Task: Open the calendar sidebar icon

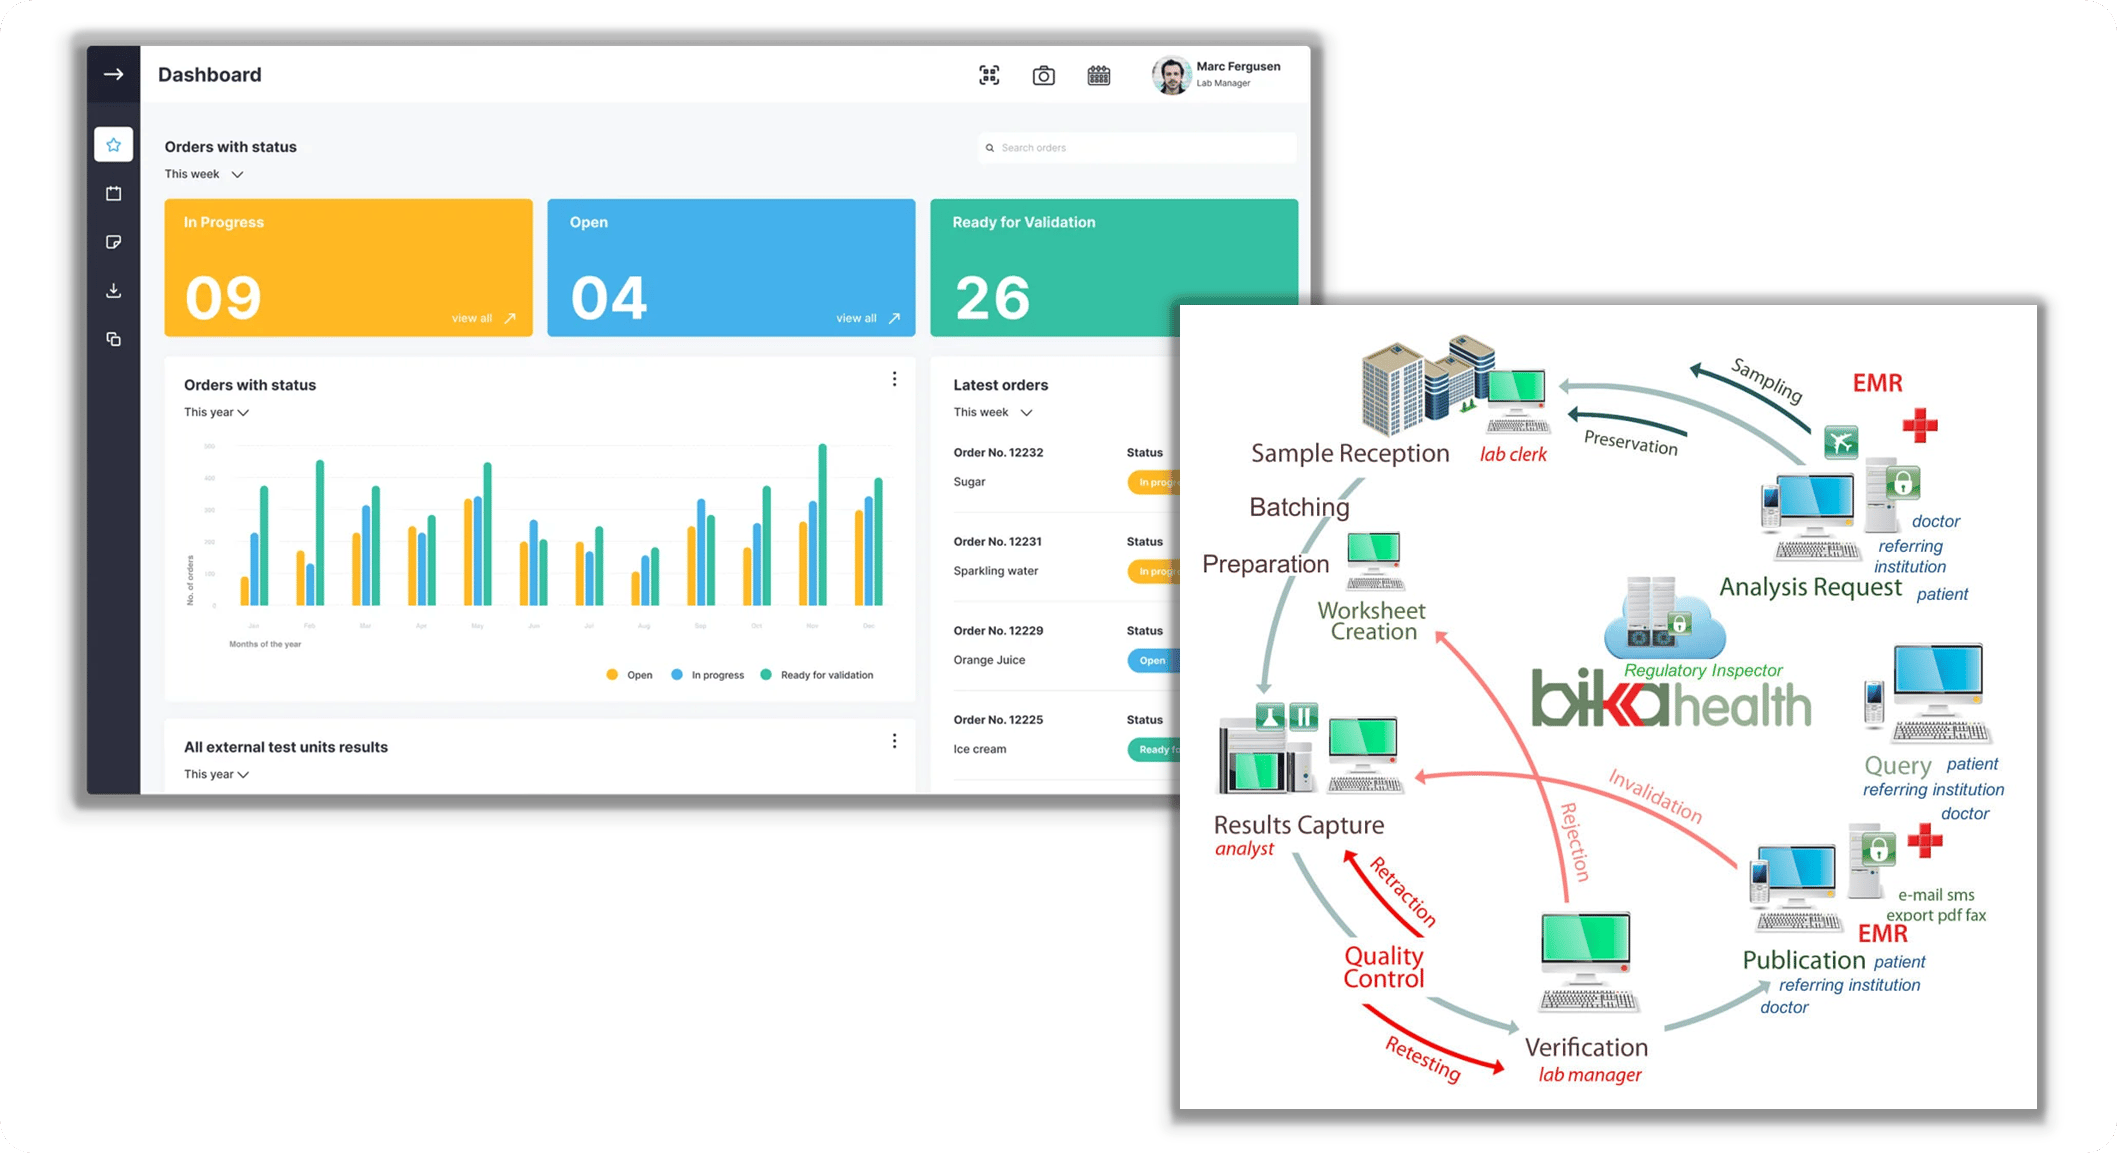Action: click(114, 194)
